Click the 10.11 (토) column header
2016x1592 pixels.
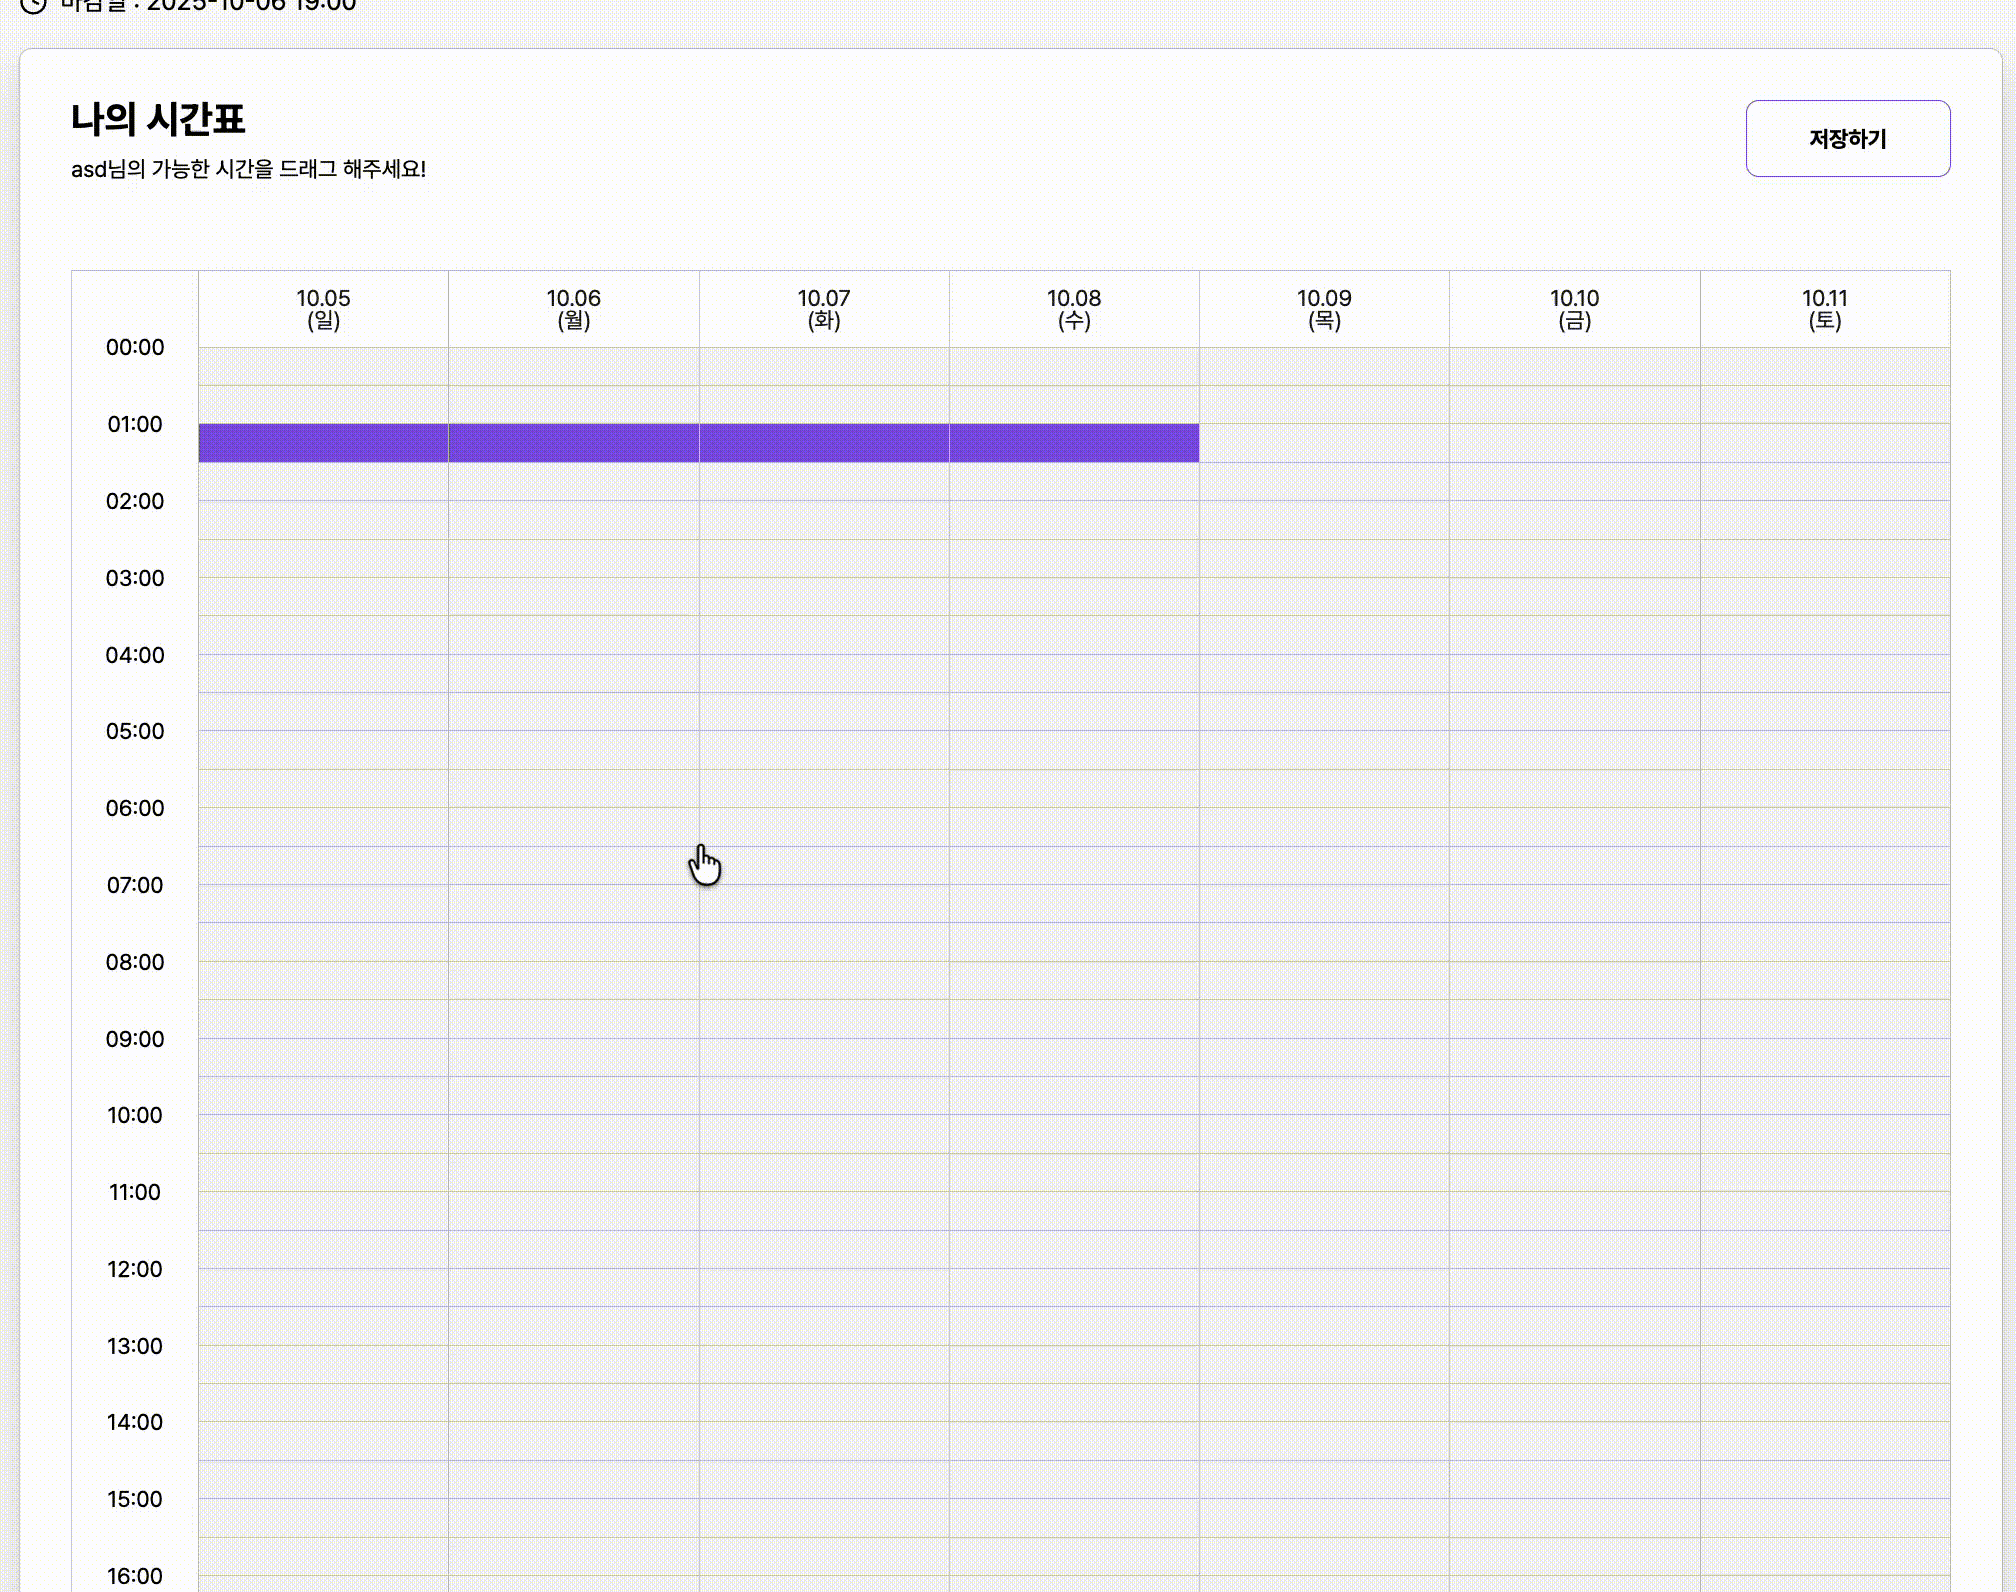1825,309
